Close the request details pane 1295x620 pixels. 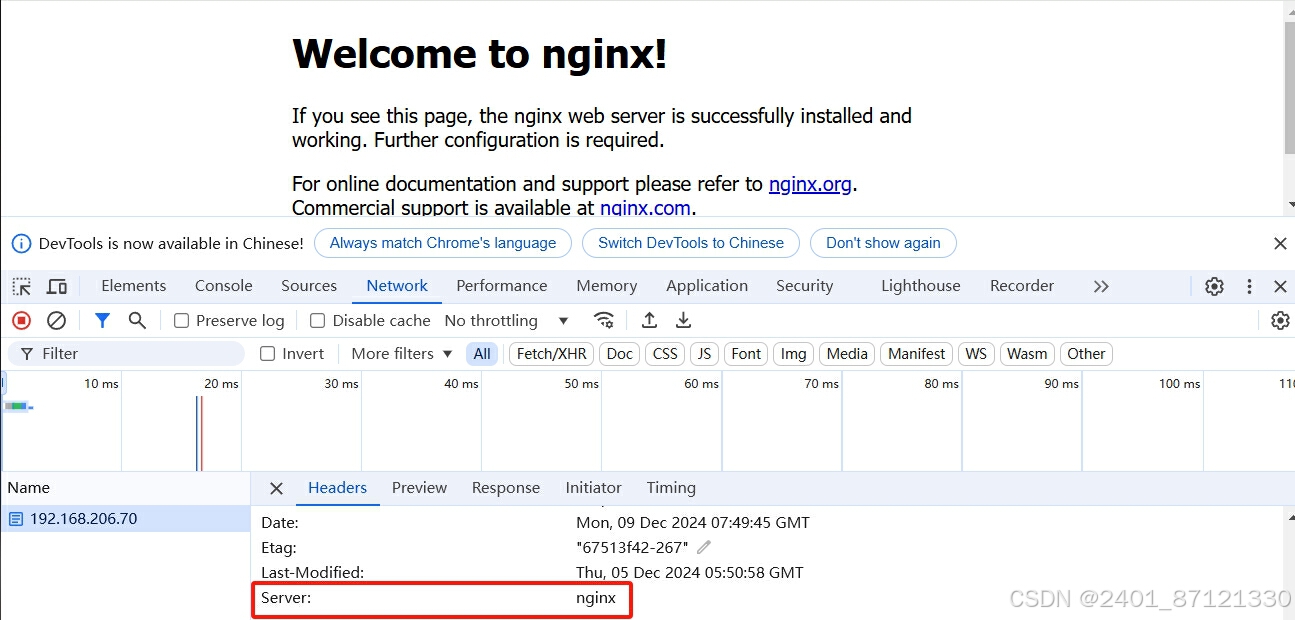277,488
